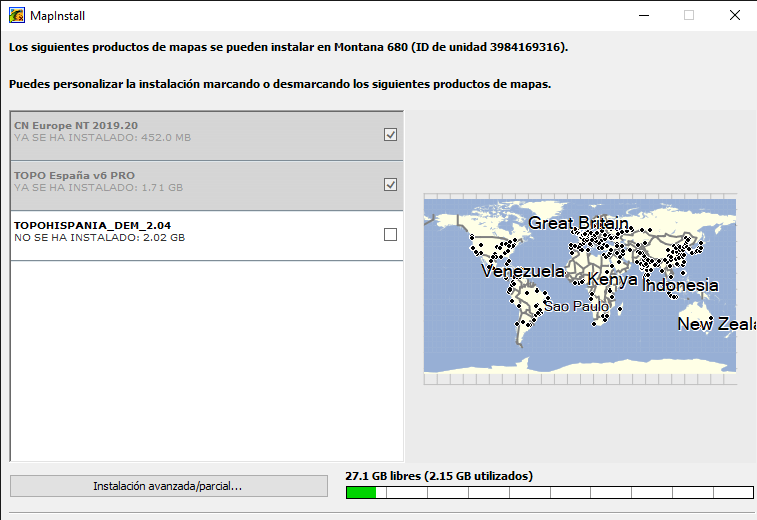This screenshot has height=520, width=757.
Task: Minimize the MapInstall window
Action: pyautogui.click(x=642, y=15)
